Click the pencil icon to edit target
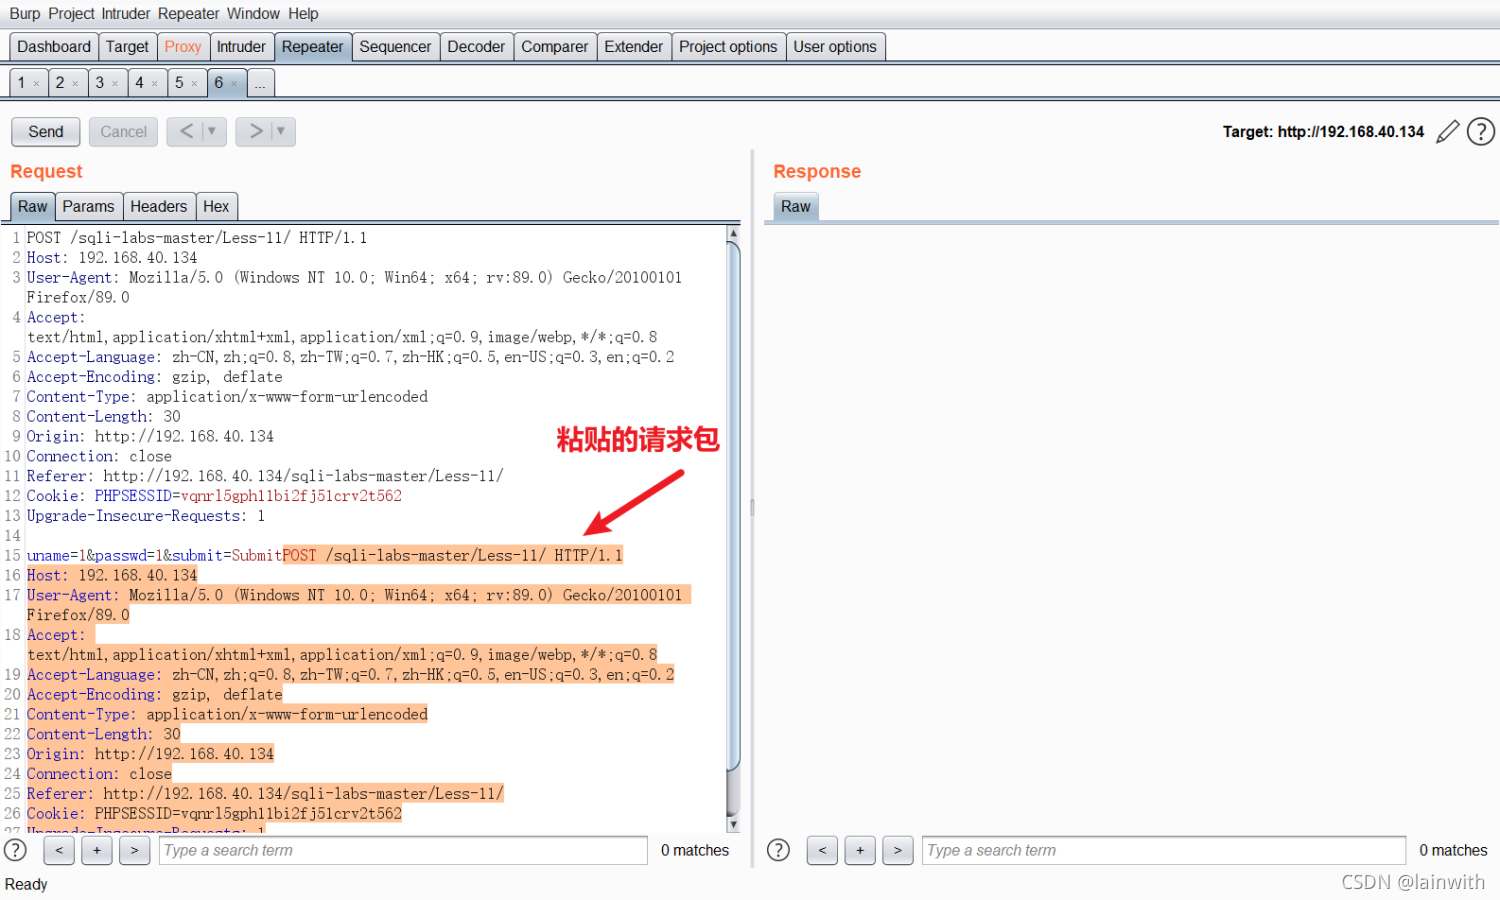The width and height of the screenshot is (1500, 900). pos(1447,132)
